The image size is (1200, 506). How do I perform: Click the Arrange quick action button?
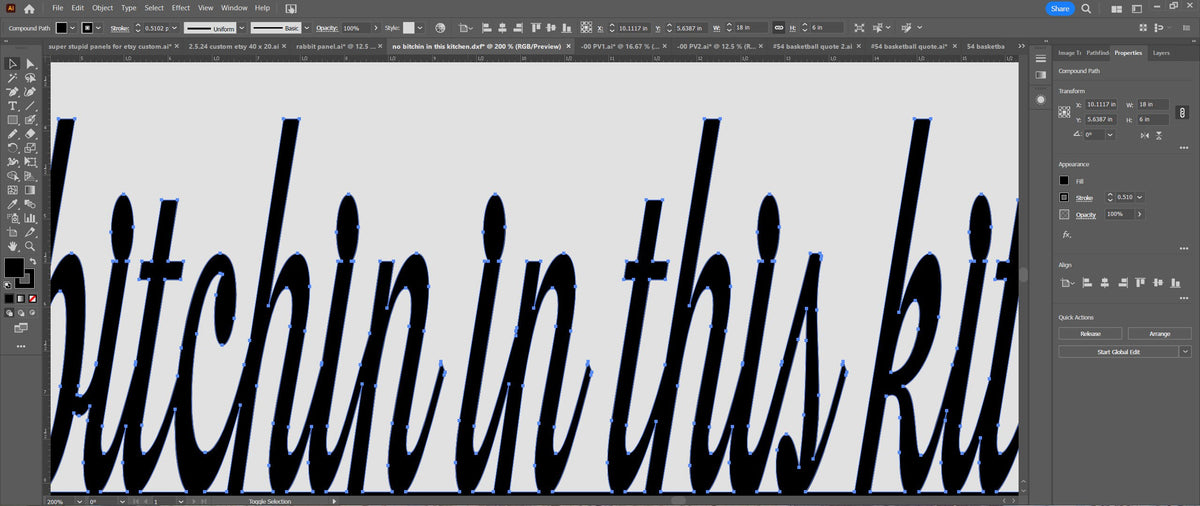click(1159, 334)
